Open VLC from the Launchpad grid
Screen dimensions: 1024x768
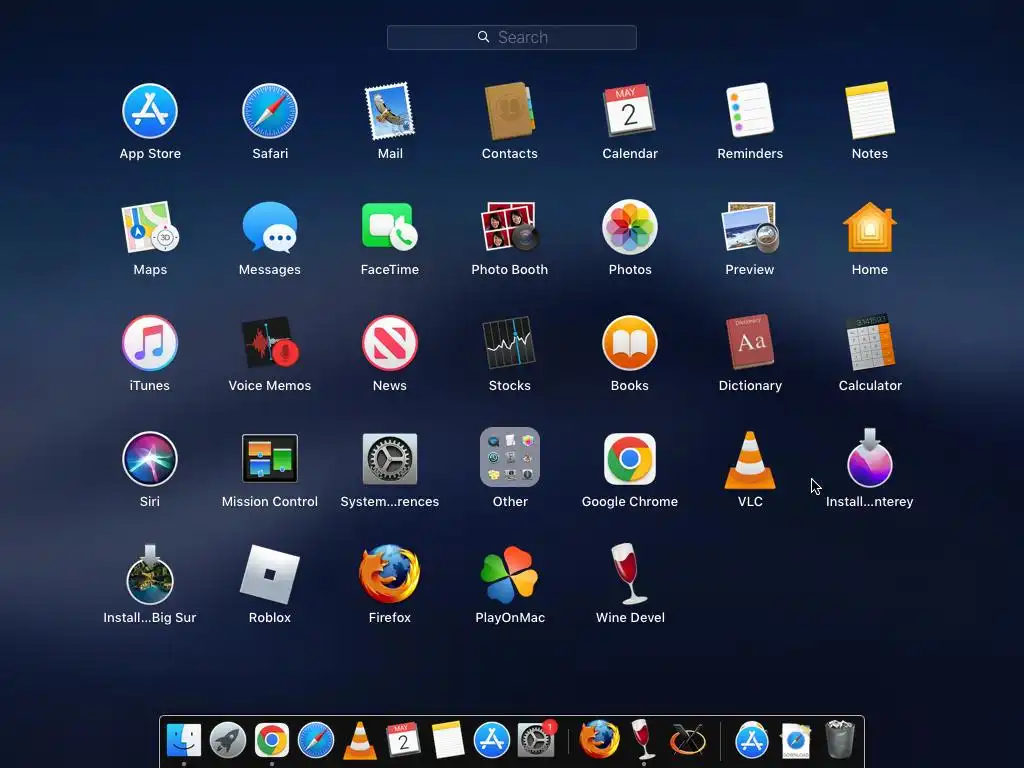pos(750,460)
